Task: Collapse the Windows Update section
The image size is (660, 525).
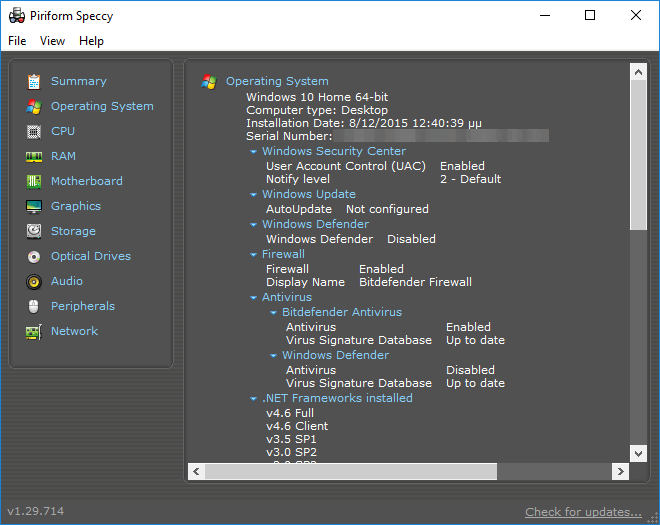Action: tap(253, 195)
